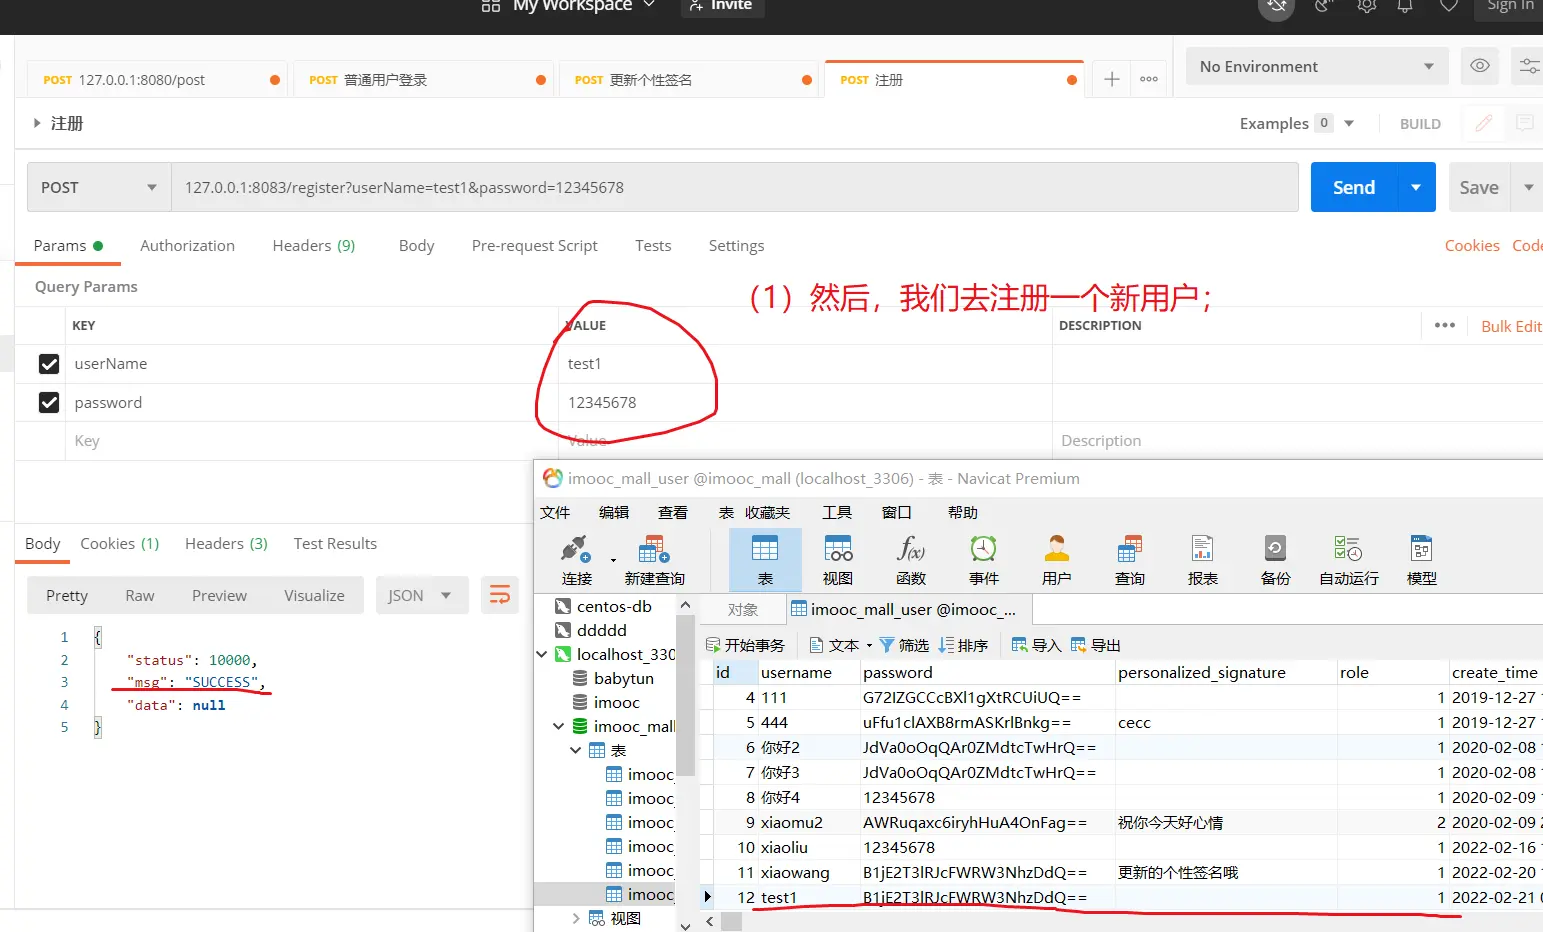
Task: Collapse the imooc_mall database tree node
Action: point(558,726)
